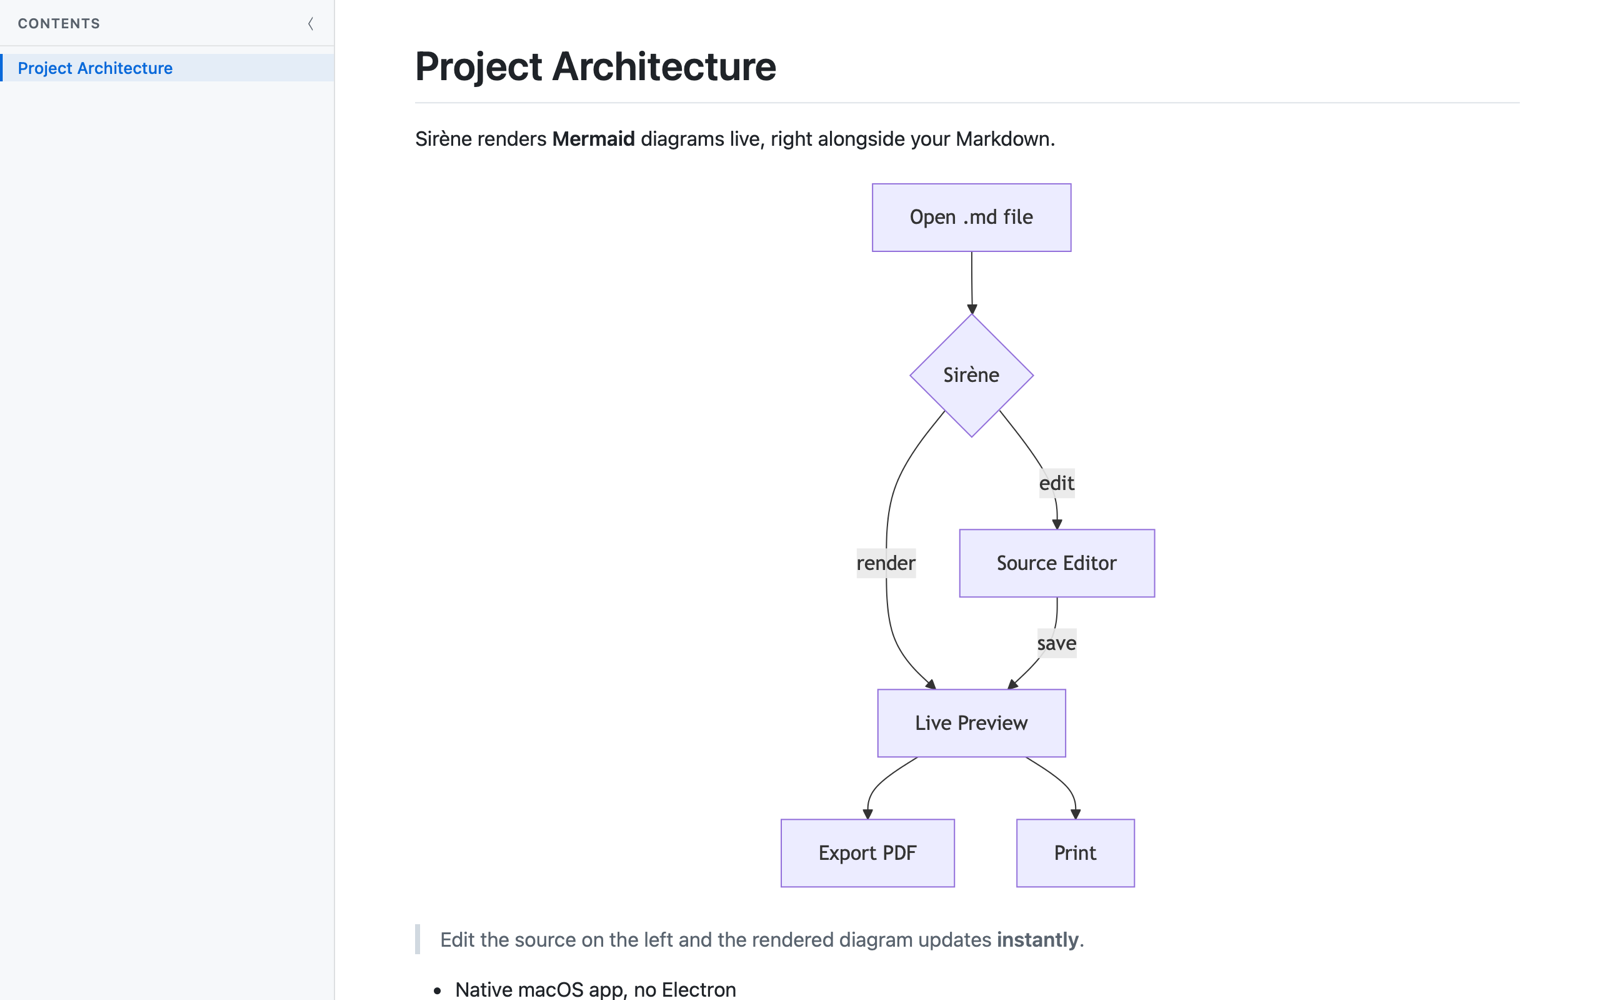Click the bold word Mermaid
The image size is (1600, 1000).
[x=593, y=139]
